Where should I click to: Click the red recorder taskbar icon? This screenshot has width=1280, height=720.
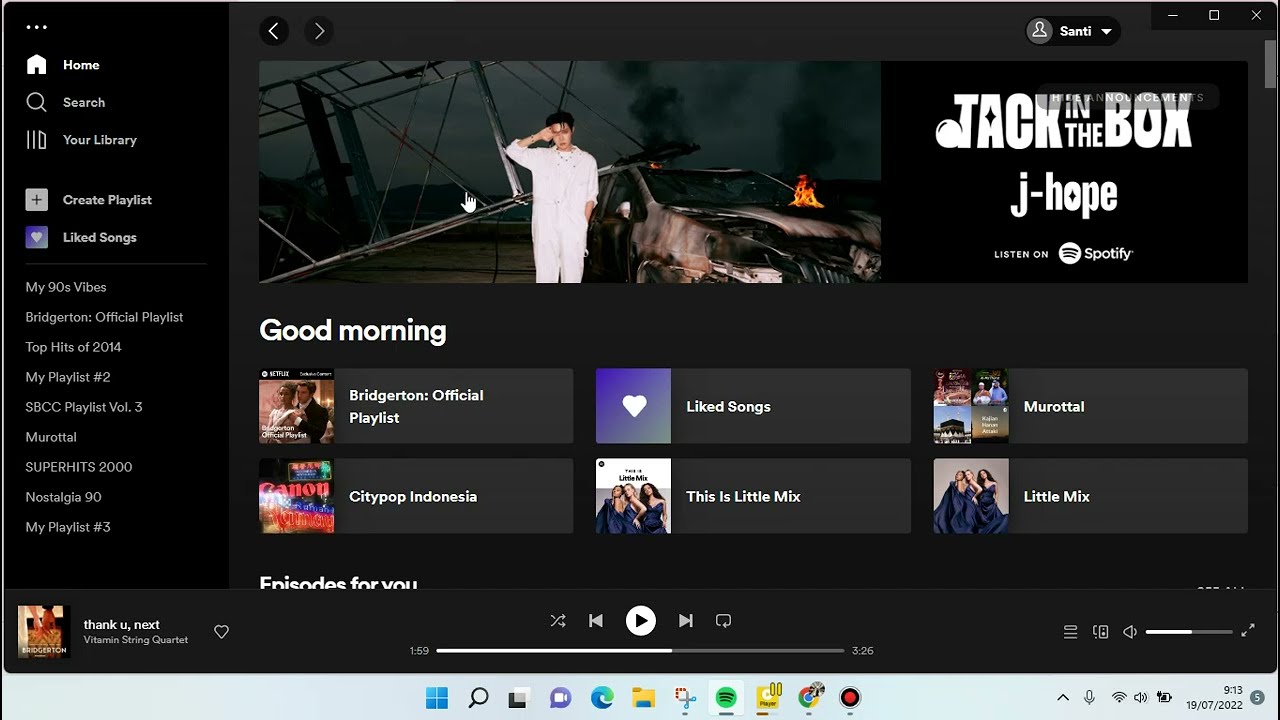(850, 698)
